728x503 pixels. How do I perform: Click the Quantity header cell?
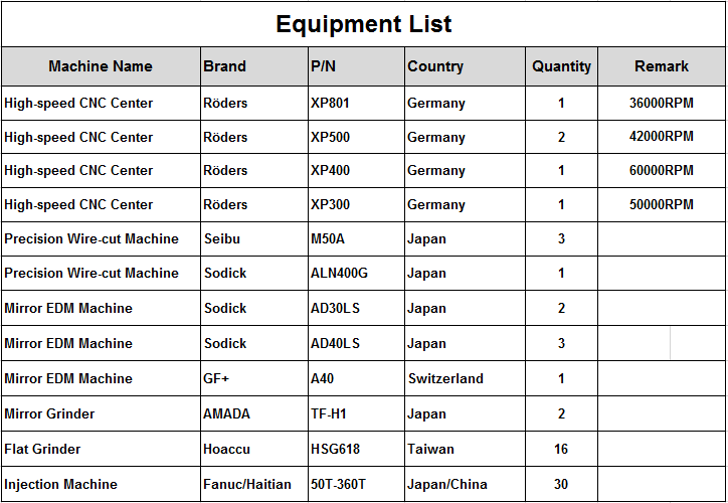(561, 66)
